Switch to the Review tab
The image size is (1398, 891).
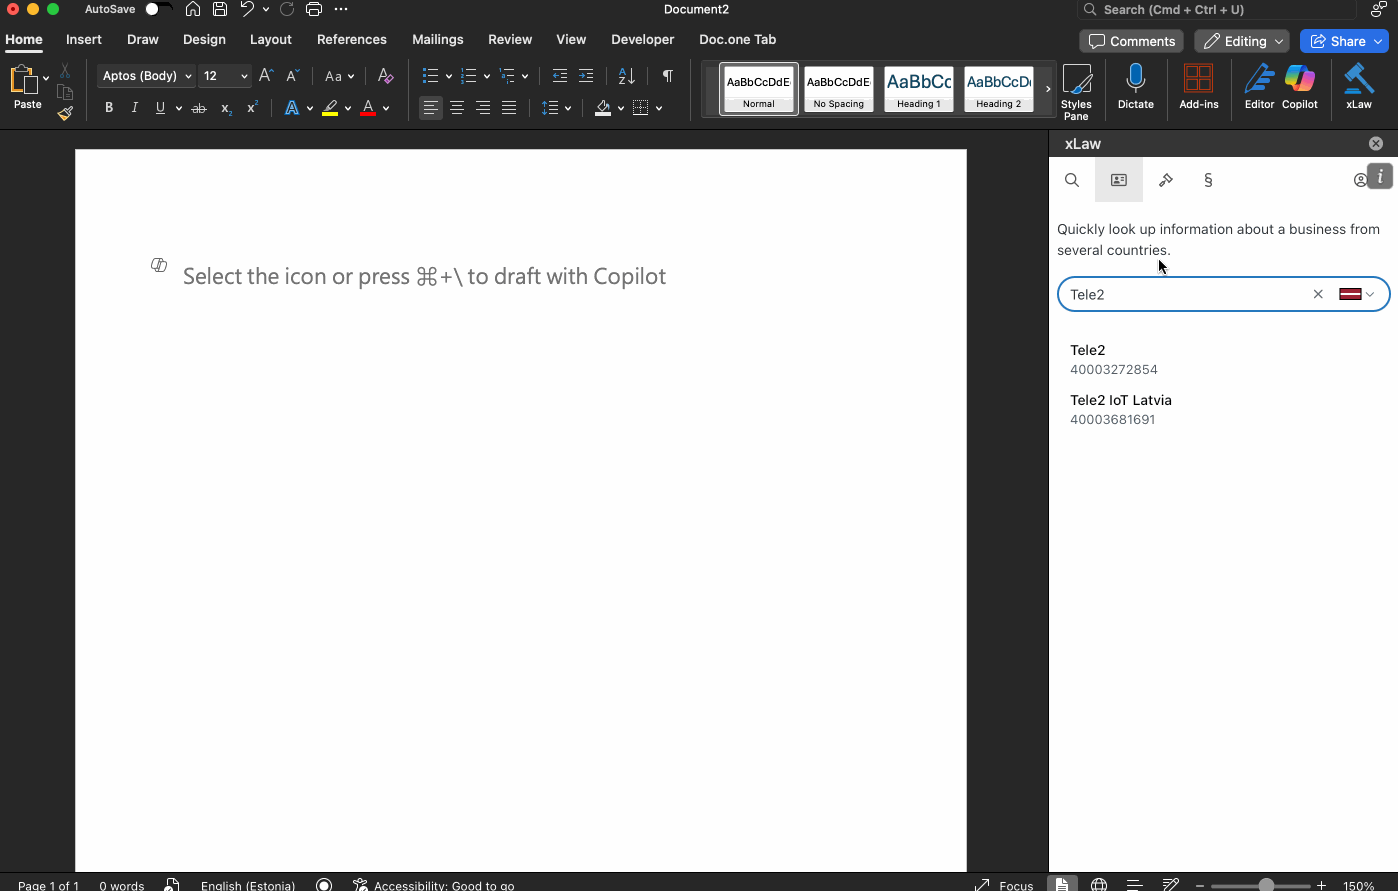pyautogui.click(x=510, y=39)
